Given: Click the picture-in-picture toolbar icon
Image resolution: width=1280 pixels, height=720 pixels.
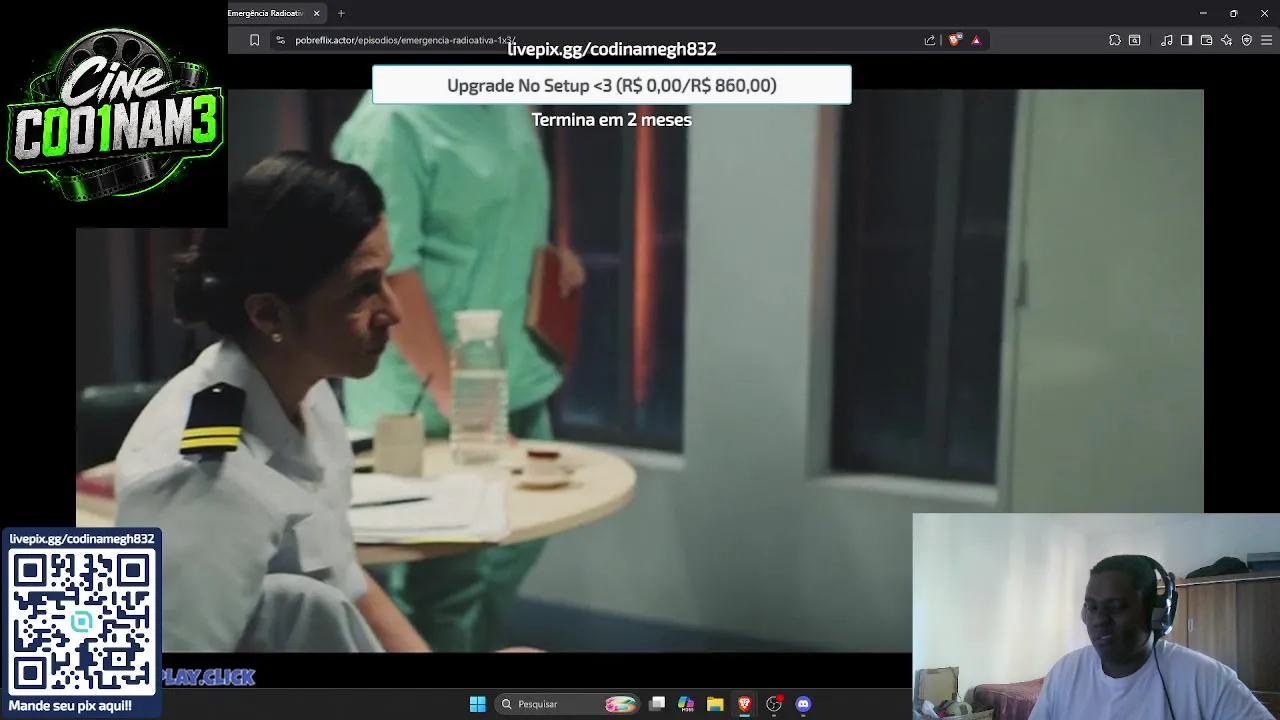Looking at the screenshot, I should tap(1135, 40).
